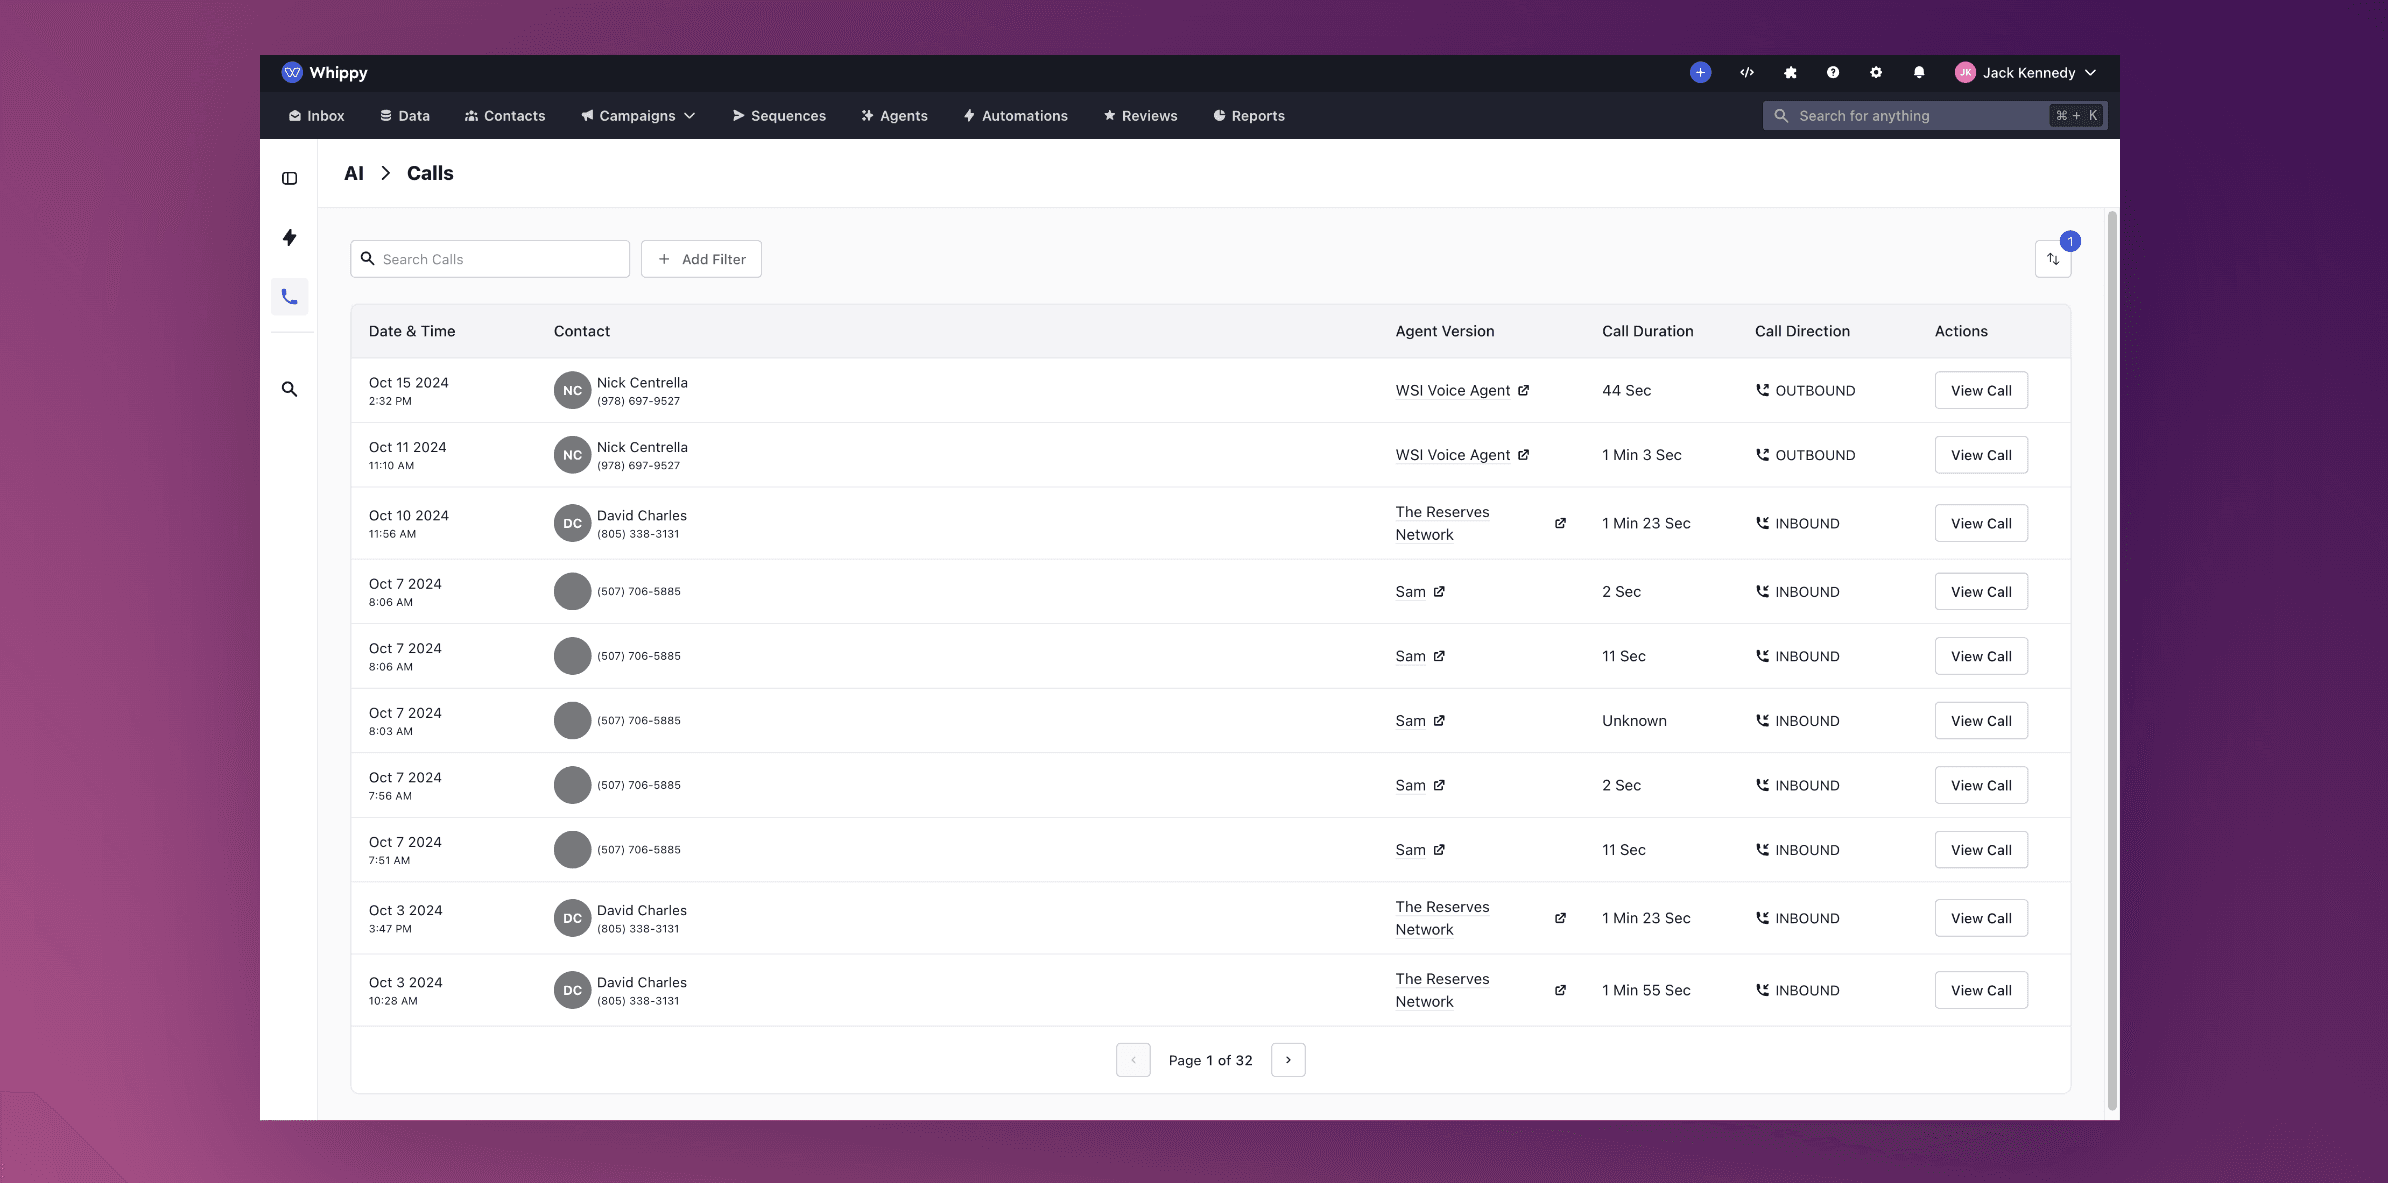Click the magnifier icon in left sidebar
This screenshot has height=1183, width=2388.
tap(289, 389)
